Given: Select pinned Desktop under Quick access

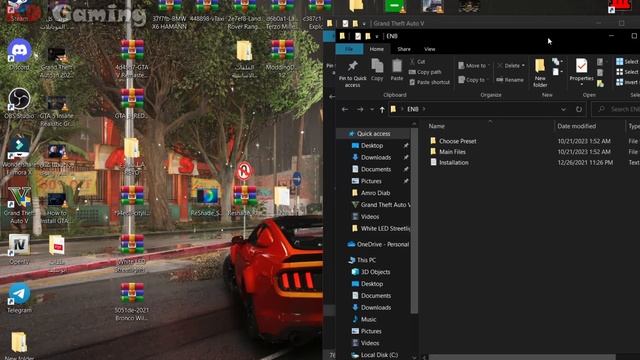Looking at the screenshot, I should (x=371, y=145).
